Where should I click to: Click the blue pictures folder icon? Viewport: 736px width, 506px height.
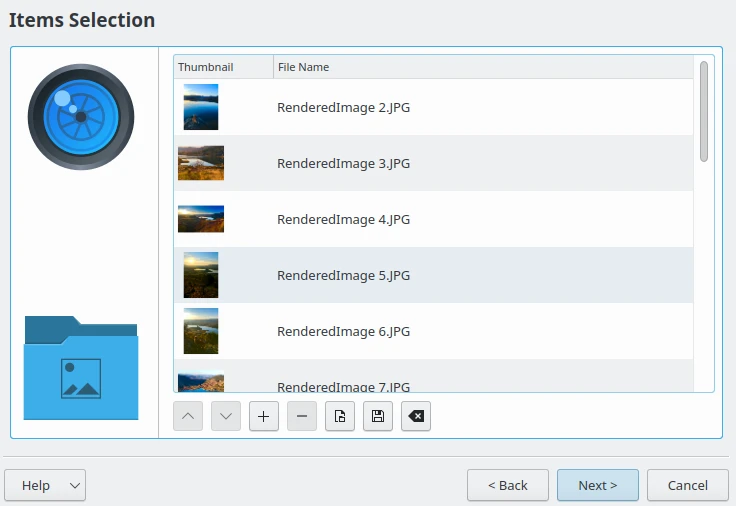click(x=81, y=367)
